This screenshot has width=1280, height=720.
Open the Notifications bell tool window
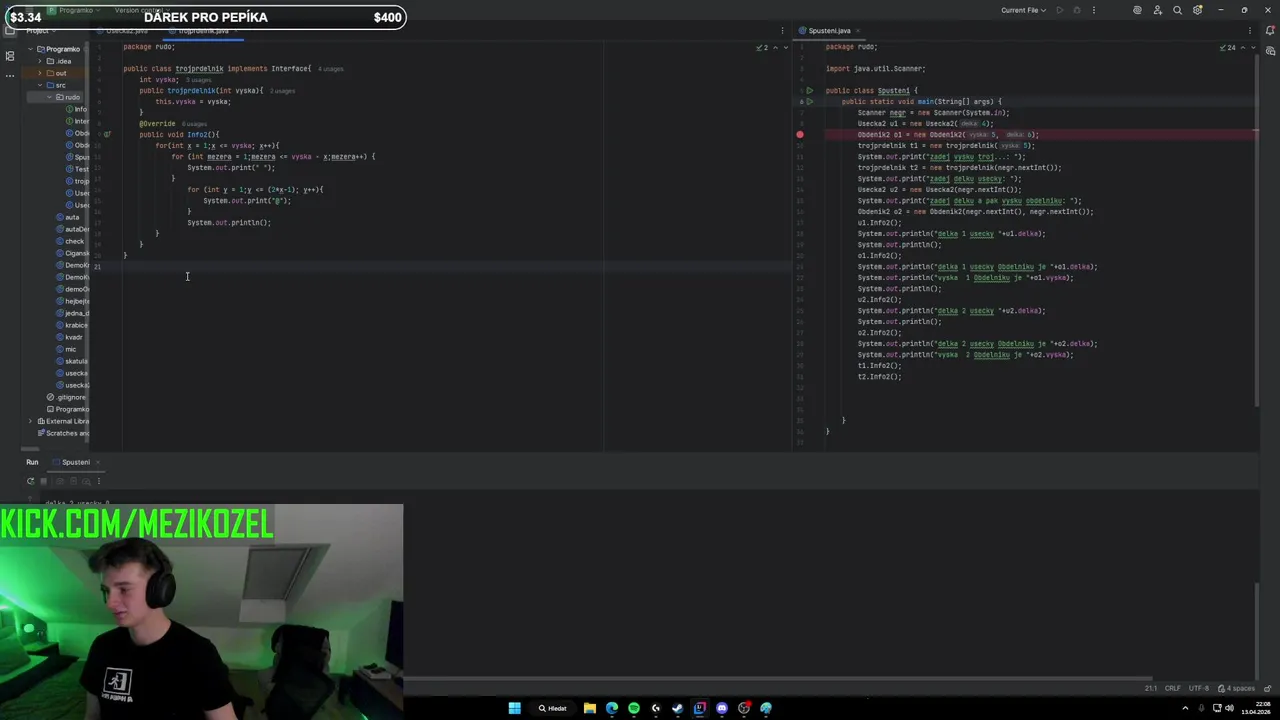[x=1271, y=31]
